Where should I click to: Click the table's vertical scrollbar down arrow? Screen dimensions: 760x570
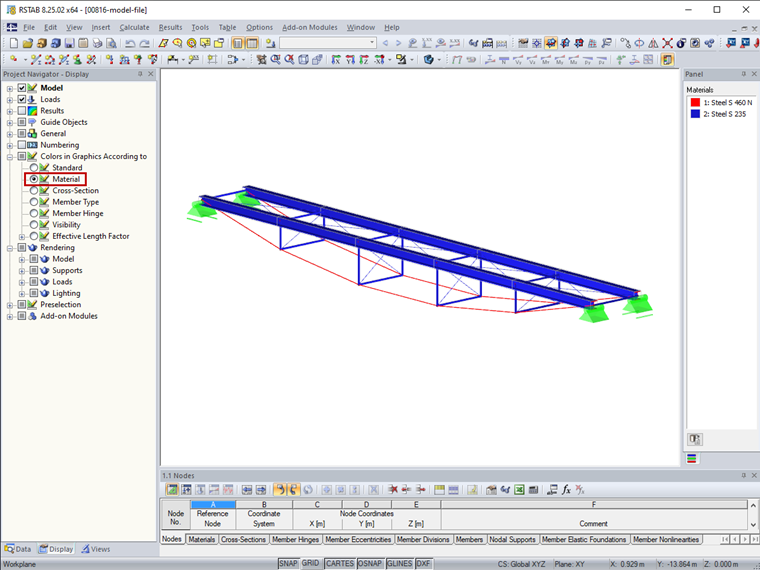point(753,524)
